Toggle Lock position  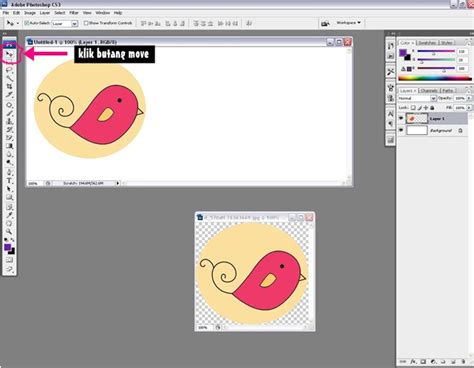pos(426,108)
